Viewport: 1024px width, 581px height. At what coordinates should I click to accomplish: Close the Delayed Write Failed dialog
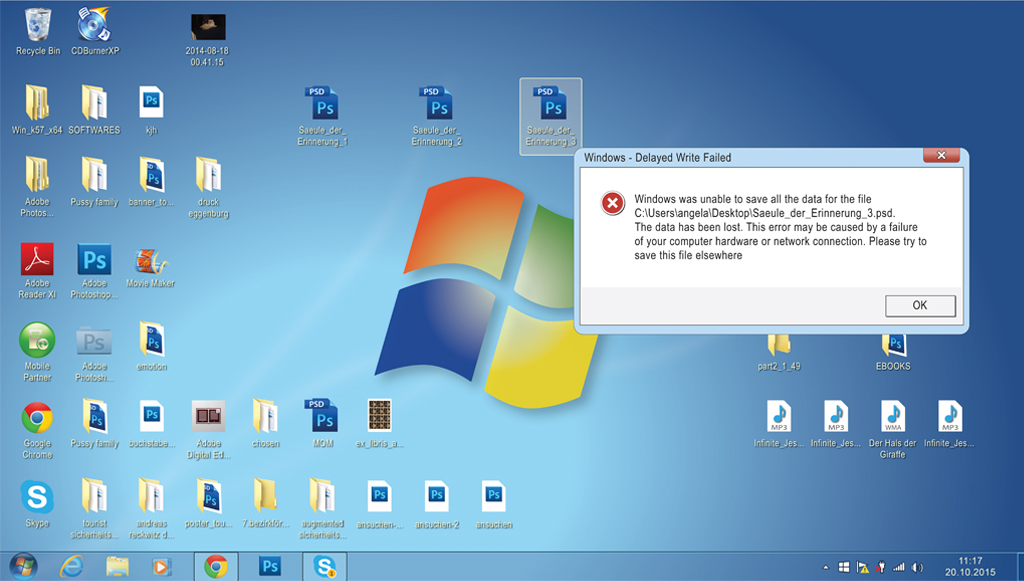pos(941,155)
